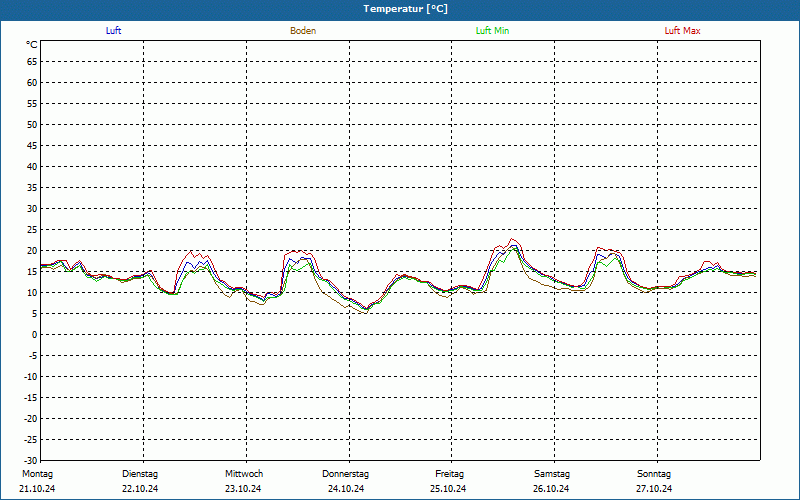Click the Montag day label

click(37, 474)
